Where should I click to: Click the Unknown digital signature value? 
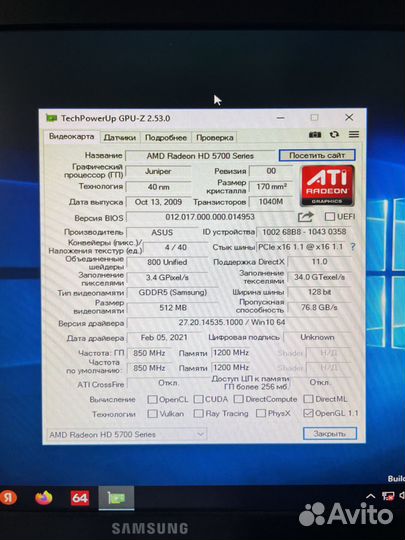coord(318,337)
